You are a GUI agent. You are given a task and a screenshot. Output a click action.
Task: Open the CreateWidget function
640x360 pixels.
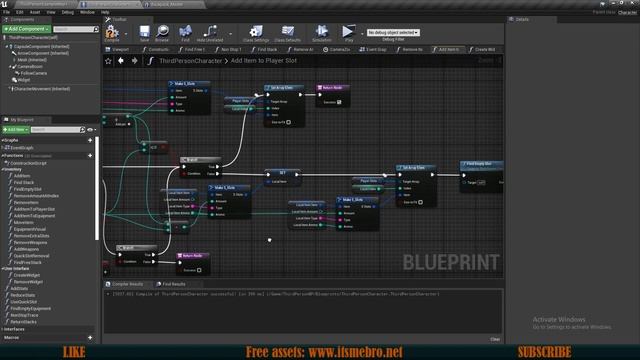[x=27, y=276]
